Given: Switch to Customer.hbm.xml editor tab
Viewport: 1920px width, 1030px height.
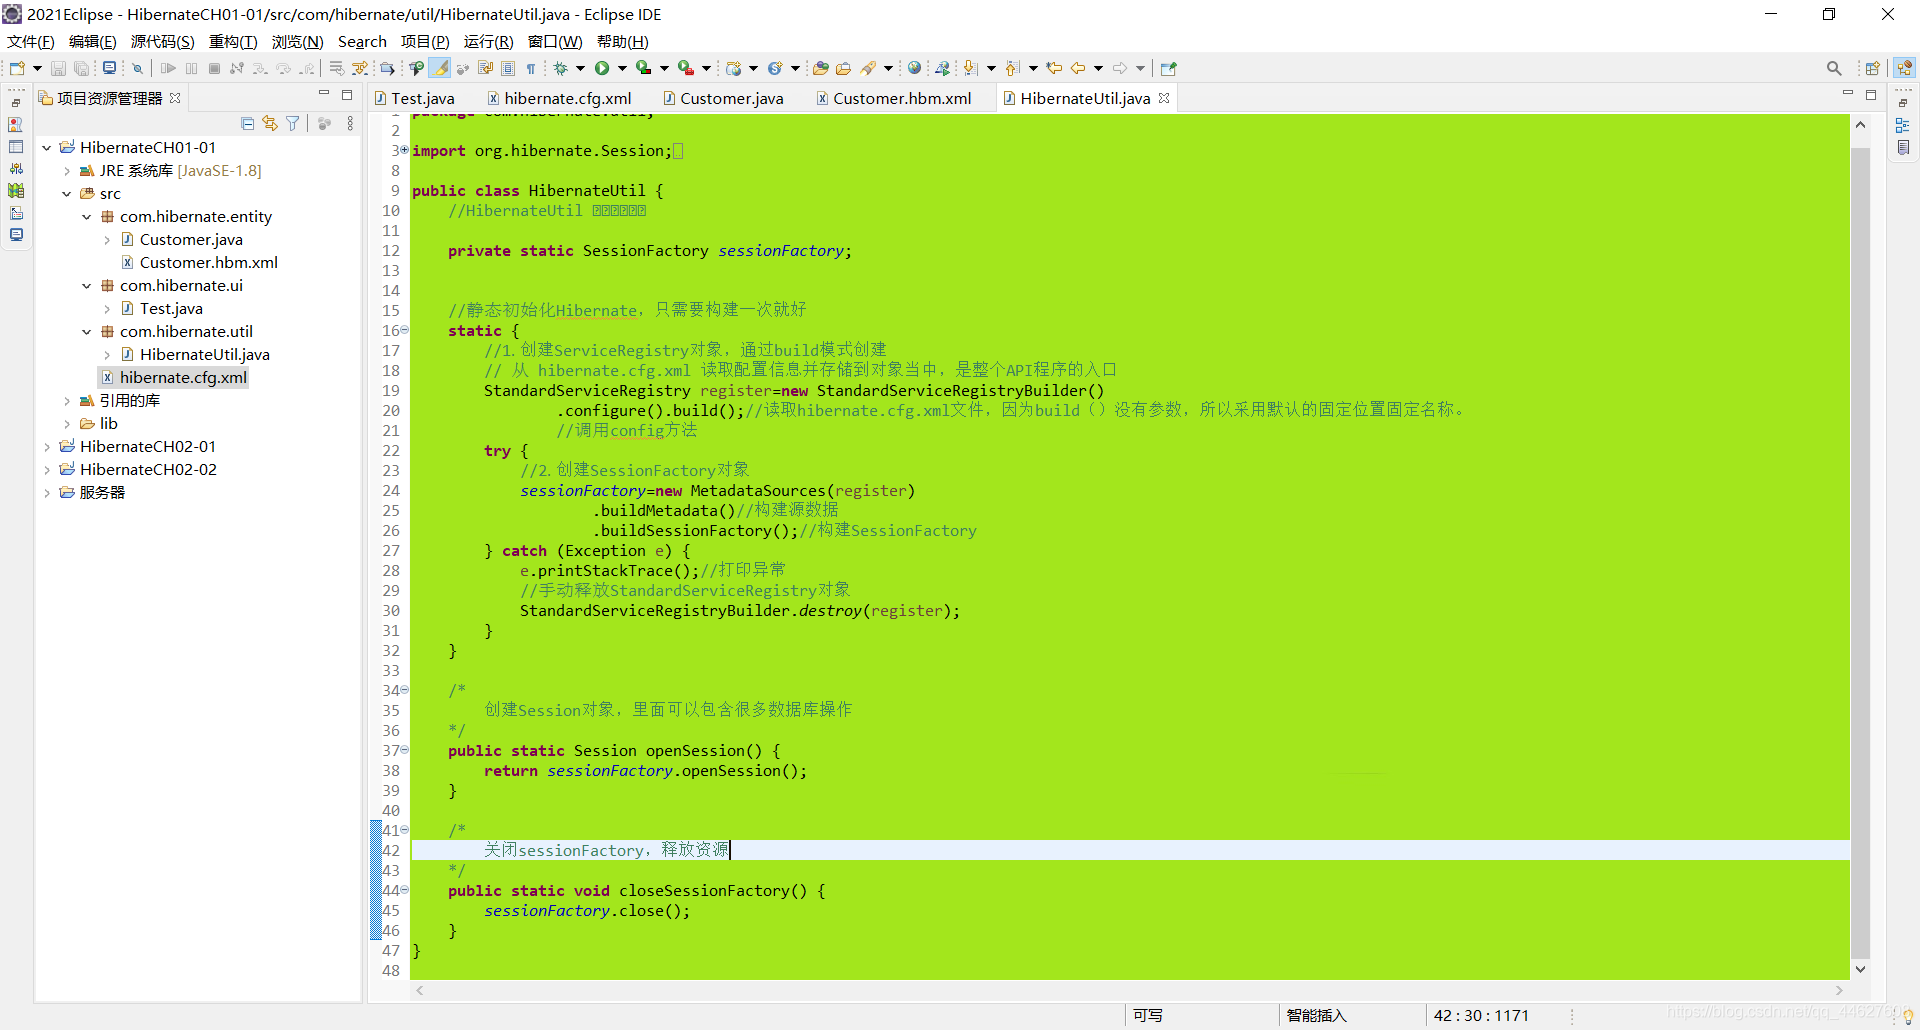Looking at the screenshot, I should click(895, 98).
